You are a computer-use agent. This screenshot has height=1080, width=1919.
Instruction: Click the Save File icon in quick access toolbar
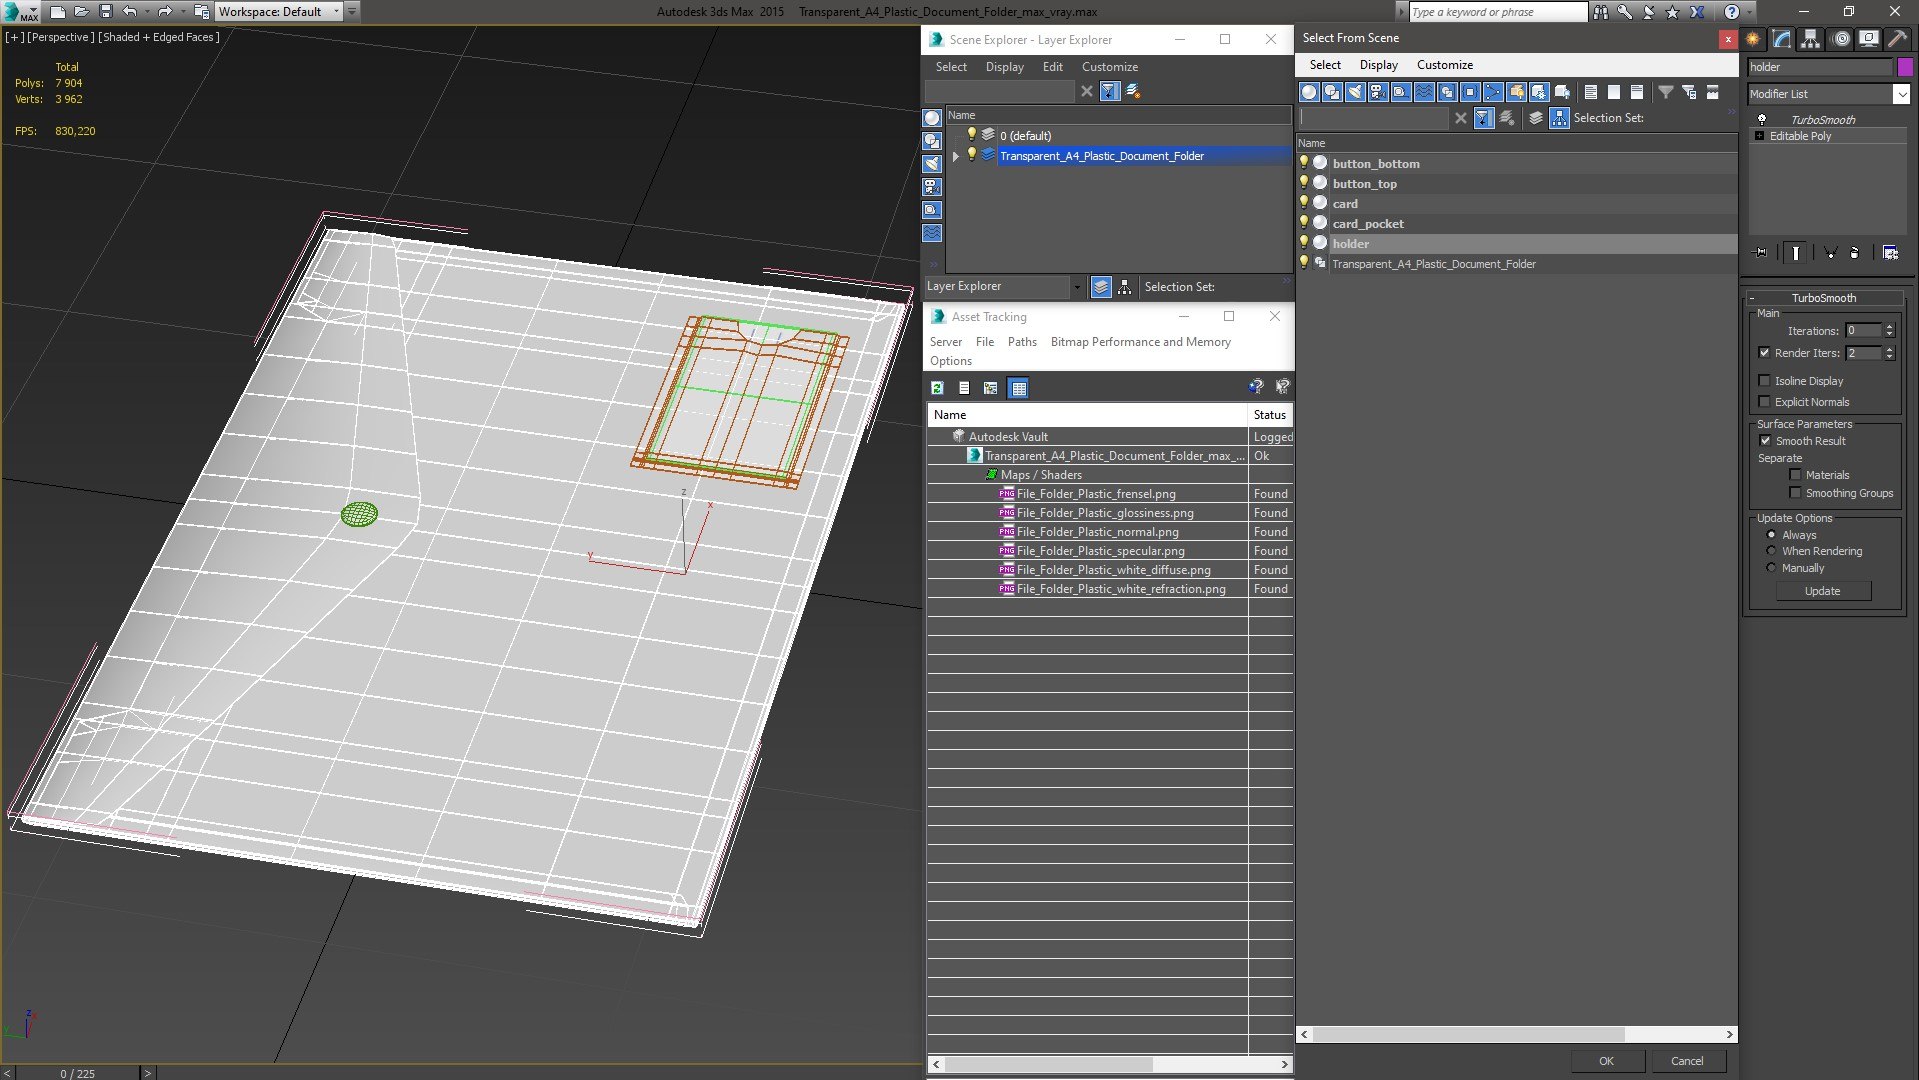[105, 12]
